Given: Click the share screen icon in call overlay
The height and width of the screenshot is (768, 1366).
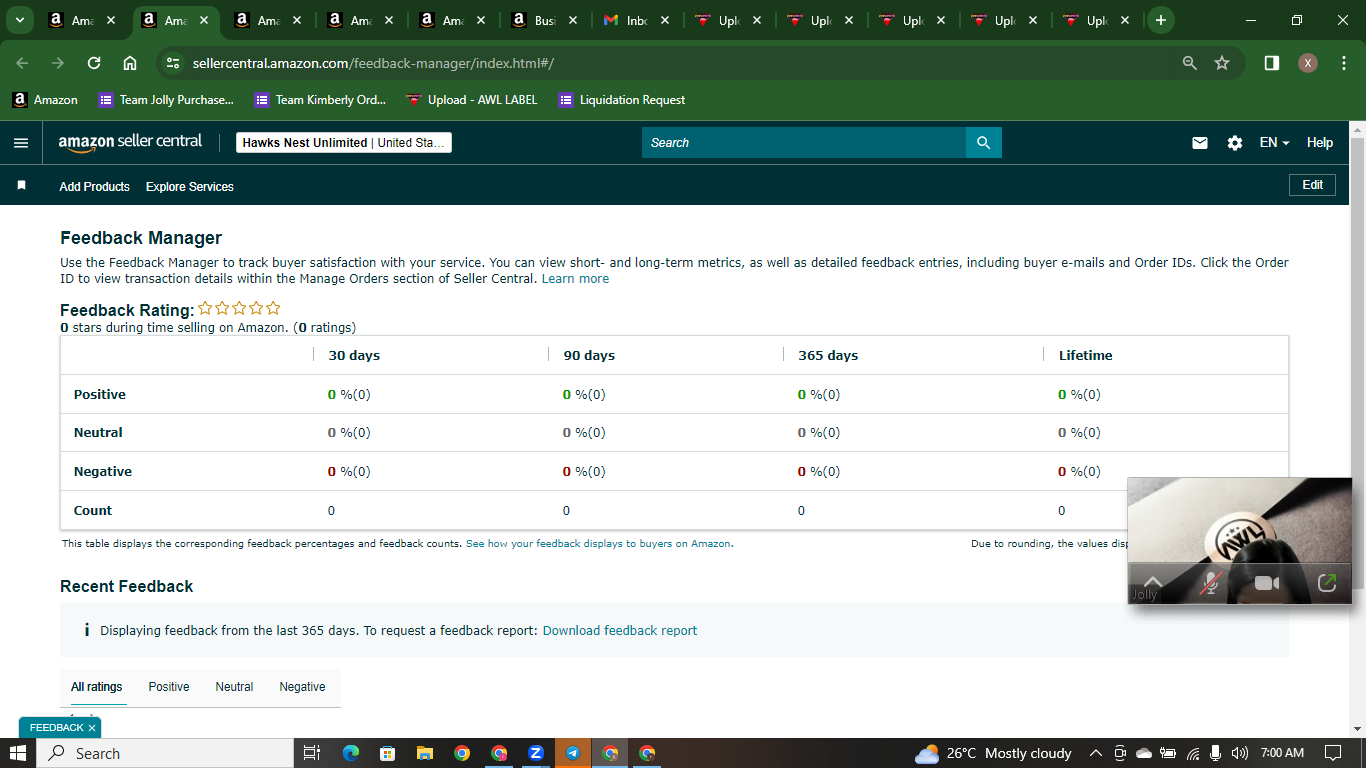Looking at the screenshot, I should point(1327,583).
